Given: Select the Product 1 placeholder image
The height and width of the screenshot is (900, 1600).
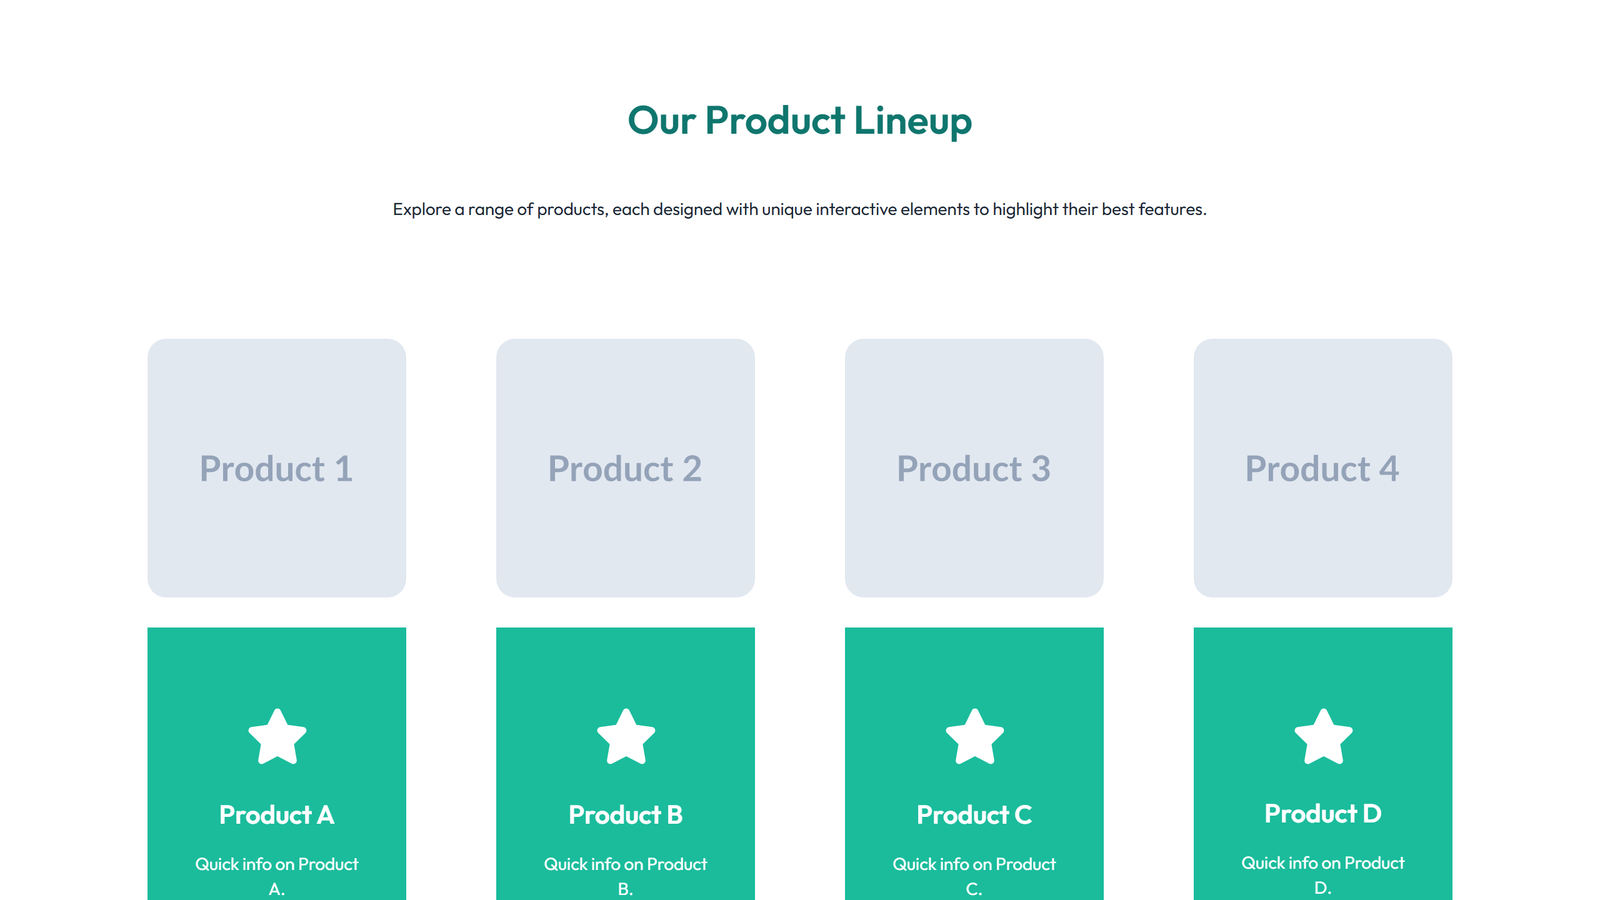Looking at the screenshot, I should pyautogui.click(x=277, y=468).
